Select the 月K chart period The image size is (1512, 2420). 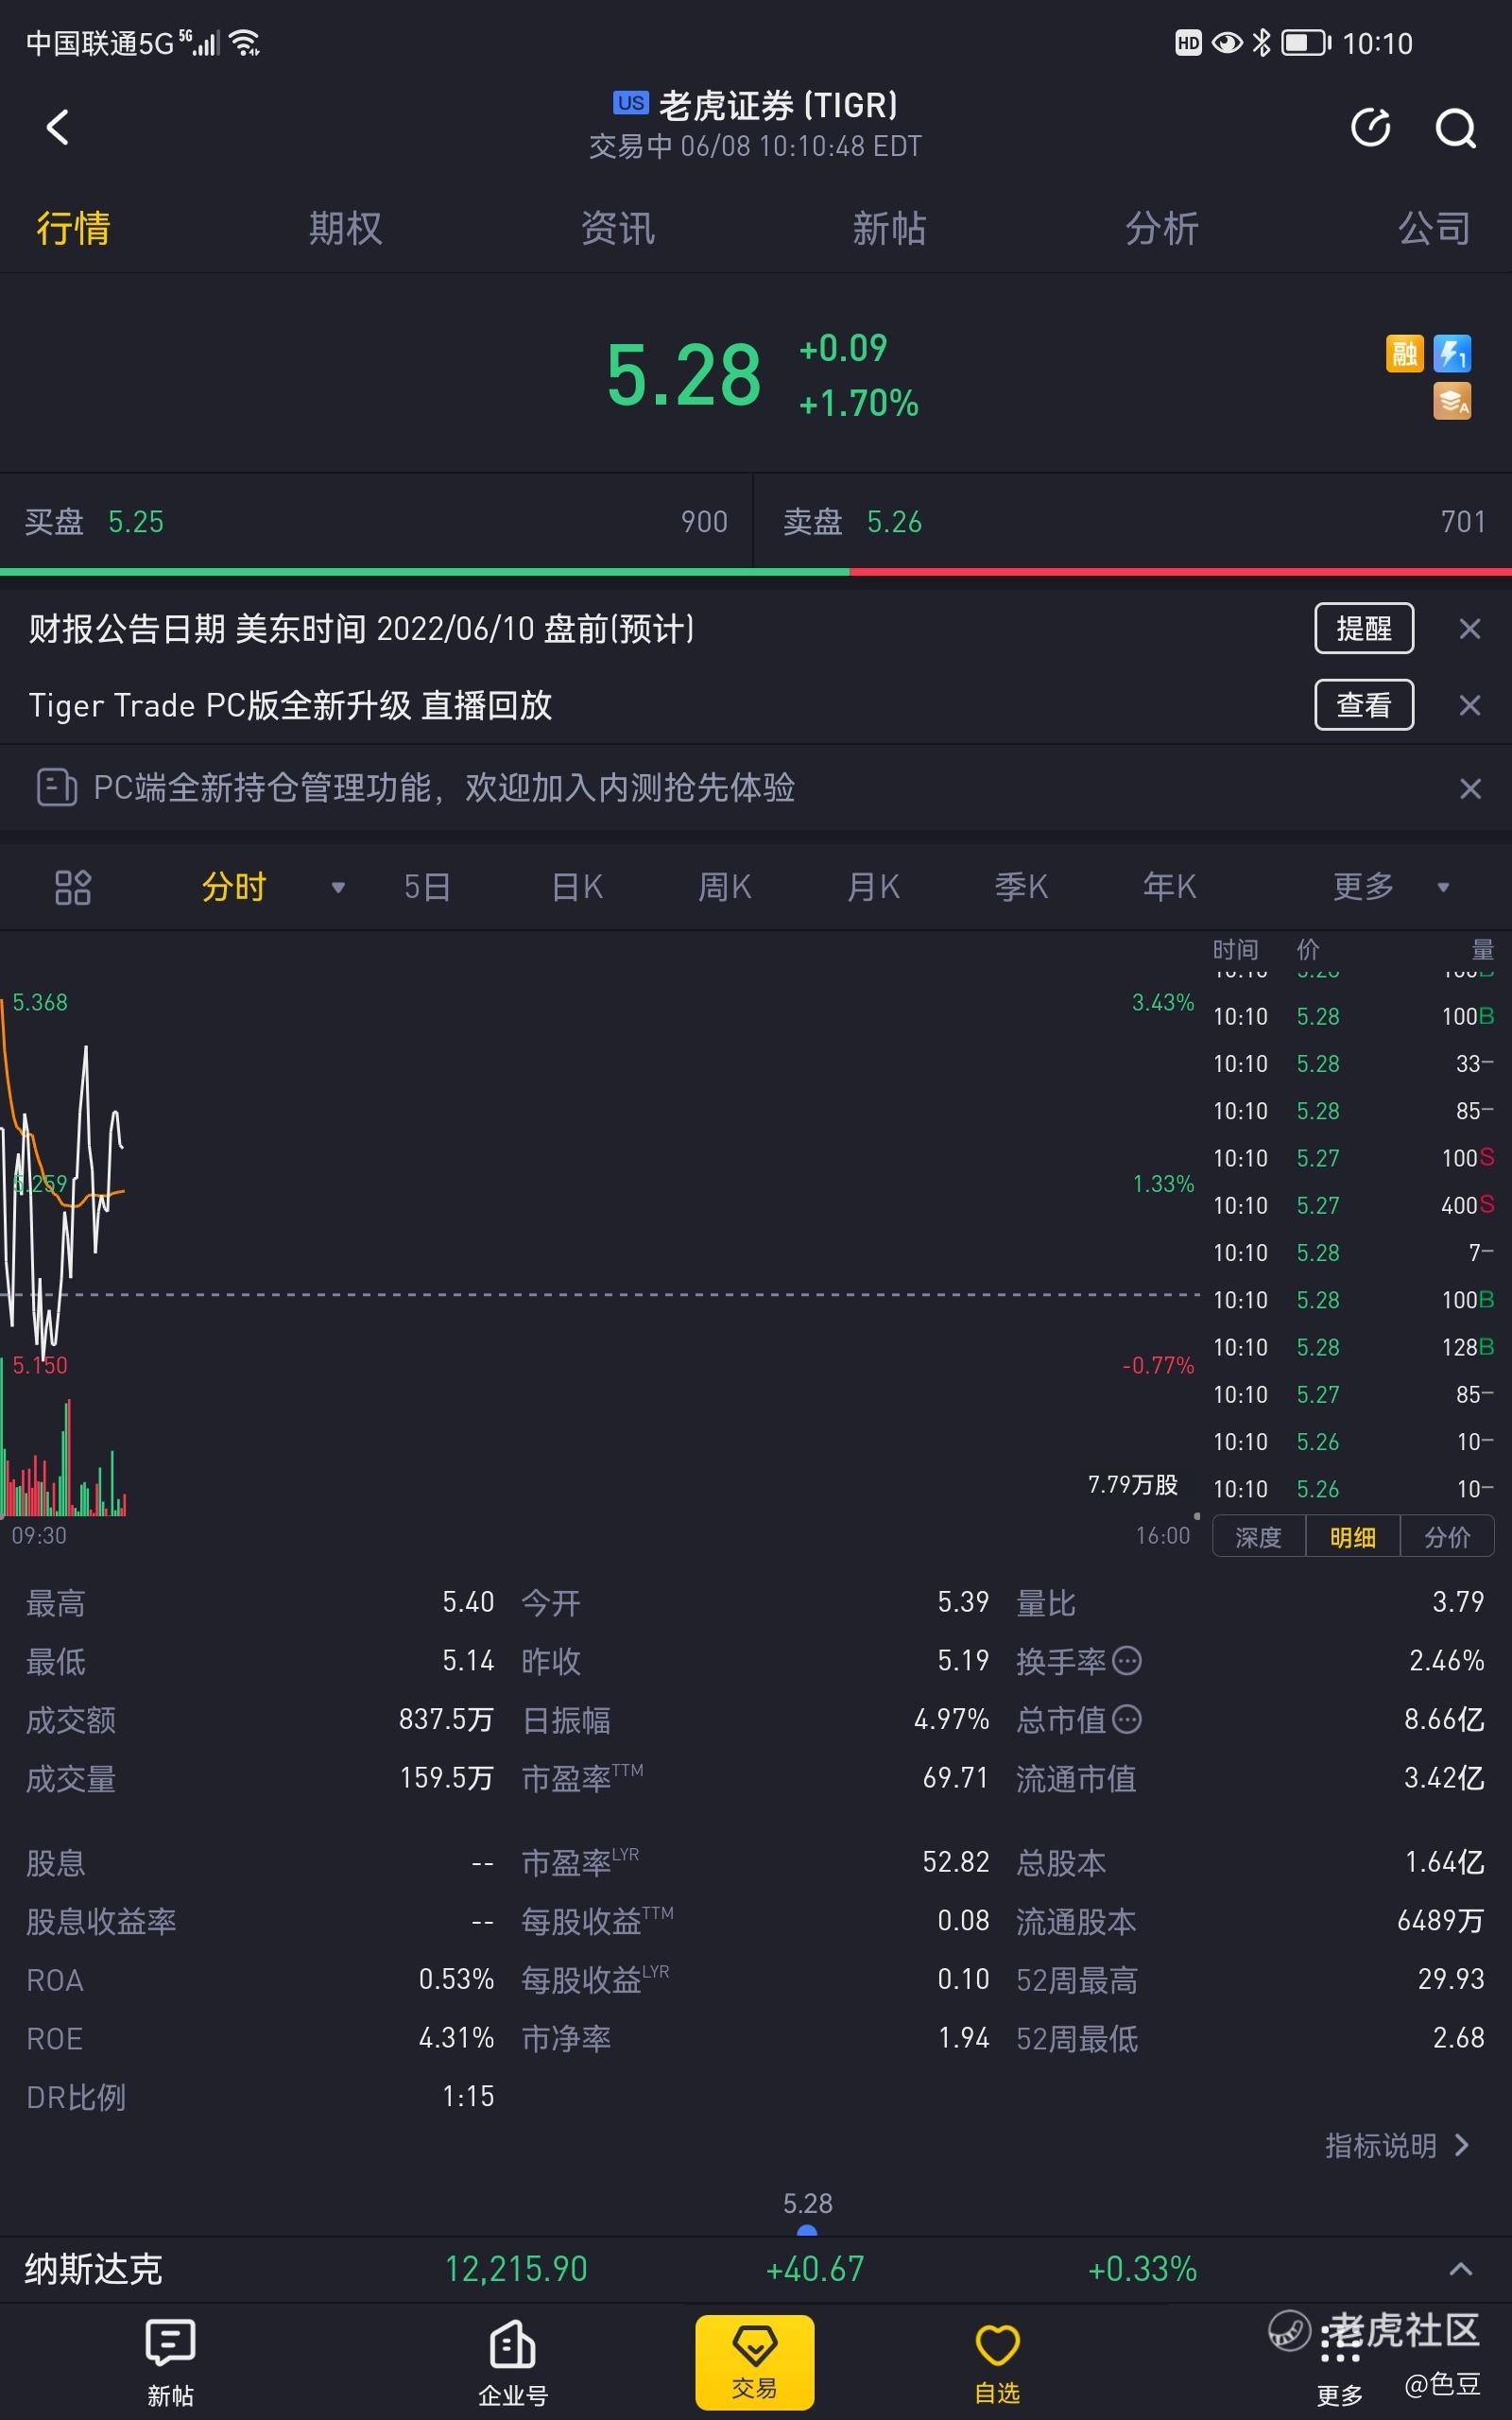pyautogui.click(x=873, y=887)
